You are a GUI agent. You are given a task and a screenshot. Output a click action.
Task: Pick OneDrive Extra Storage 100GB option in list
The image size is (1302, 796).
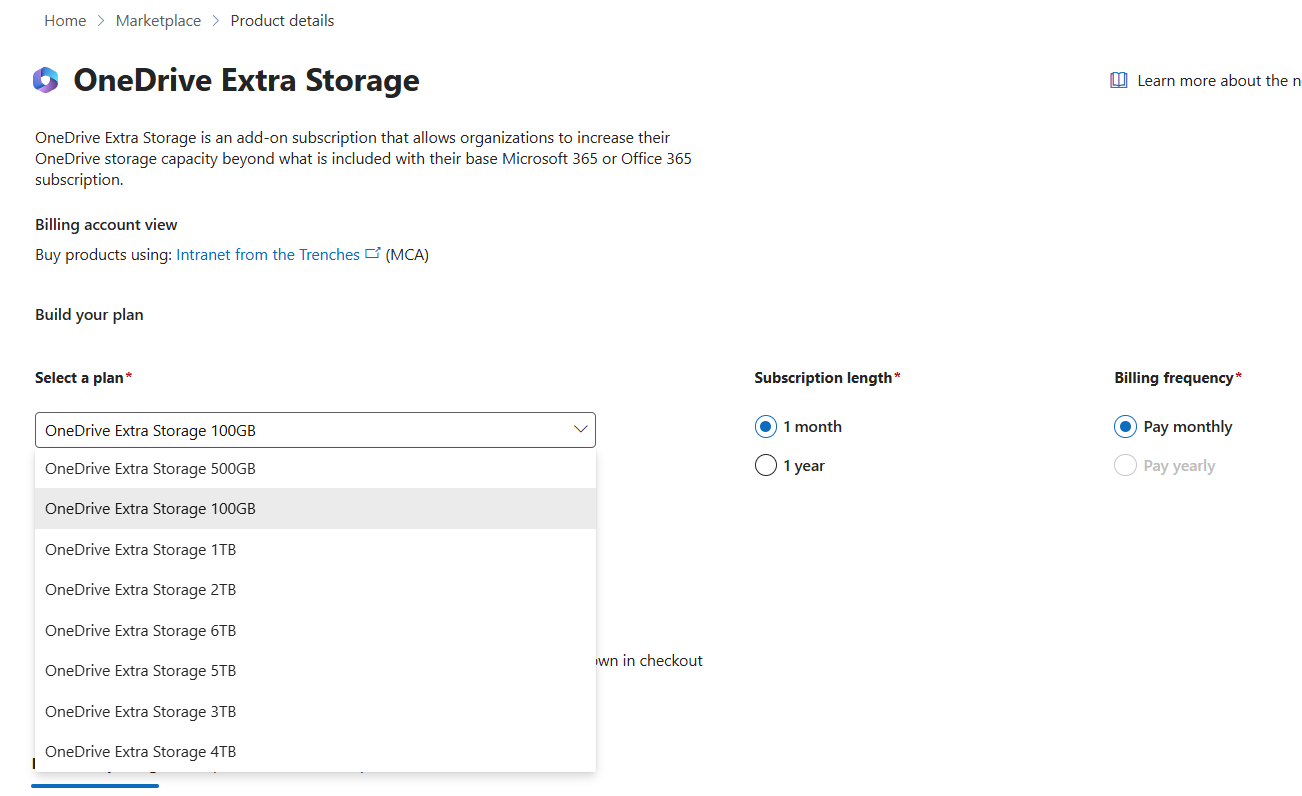pos(315,509)
